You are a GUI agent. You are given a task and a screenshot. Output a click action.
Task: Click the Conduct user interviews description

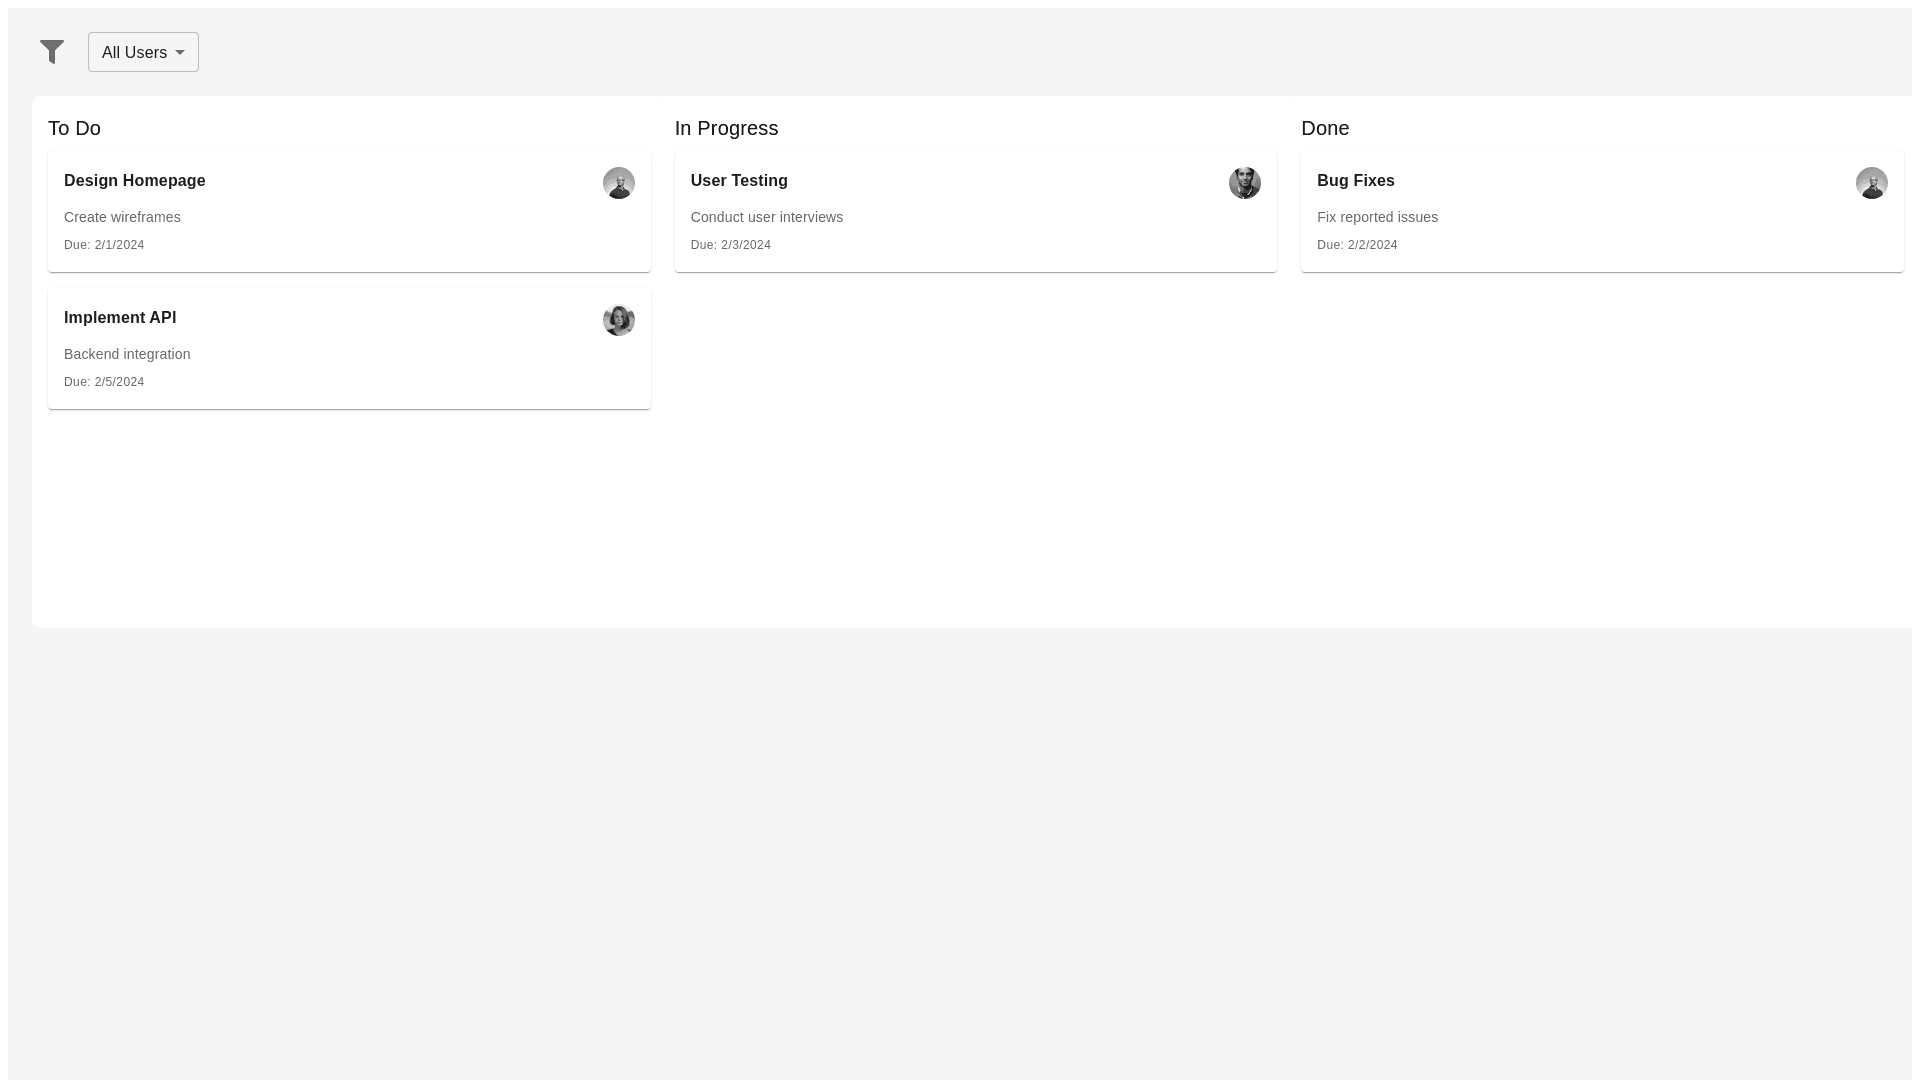click(x=766, y=217)
